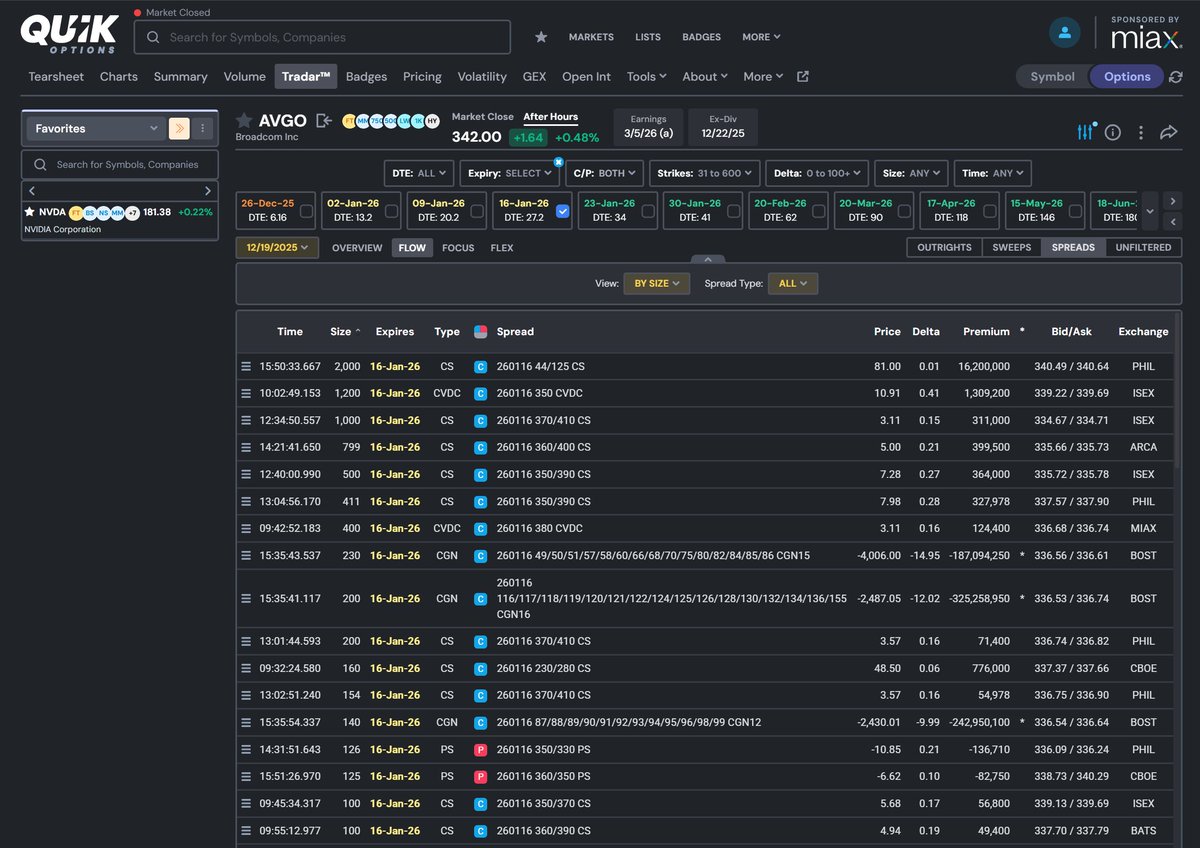The image size is (1200, 848).
Task: Open row menu for 10:02:49.153 trade
Action: pyautogui.click(x=246, y=394)
